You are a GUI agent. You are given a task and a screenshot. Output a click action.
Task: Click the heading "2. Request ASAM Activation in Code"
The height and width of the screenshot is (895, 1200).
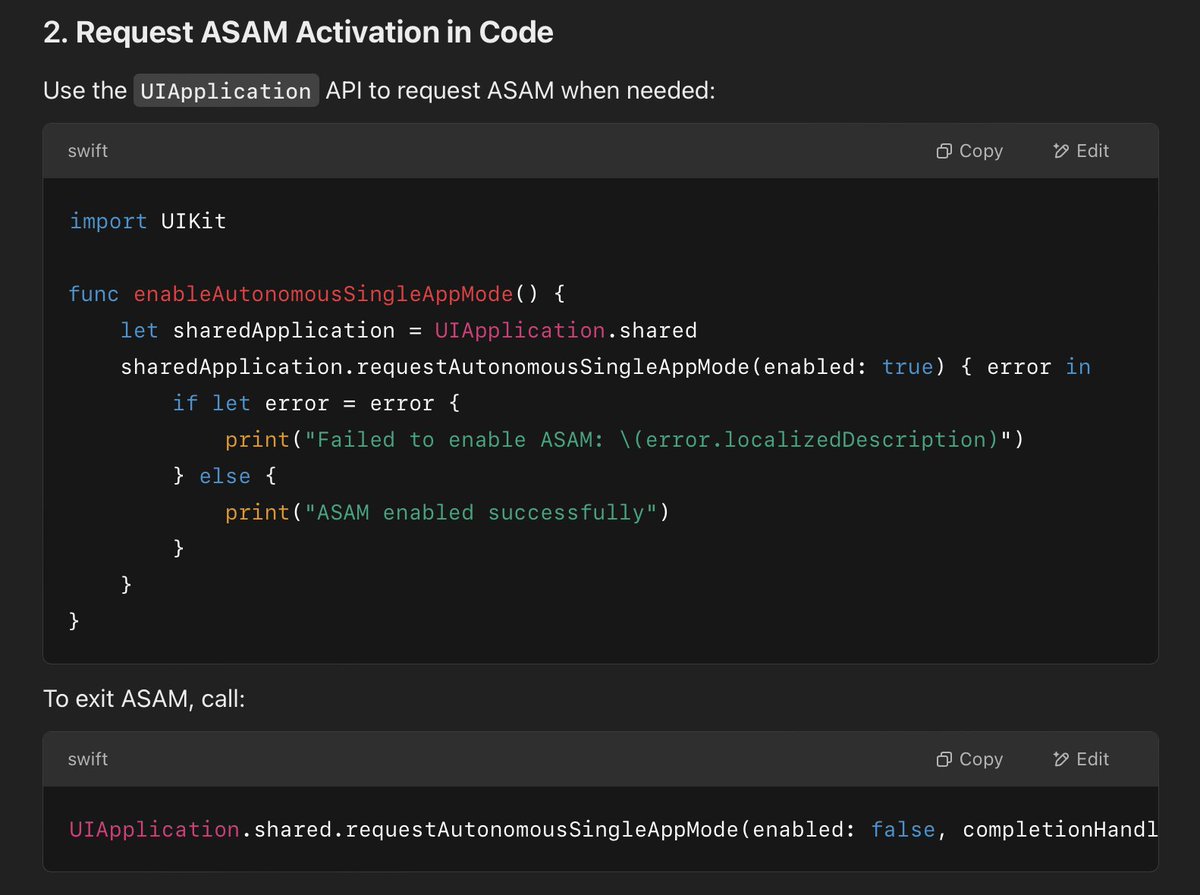click(x=298, y=32)
